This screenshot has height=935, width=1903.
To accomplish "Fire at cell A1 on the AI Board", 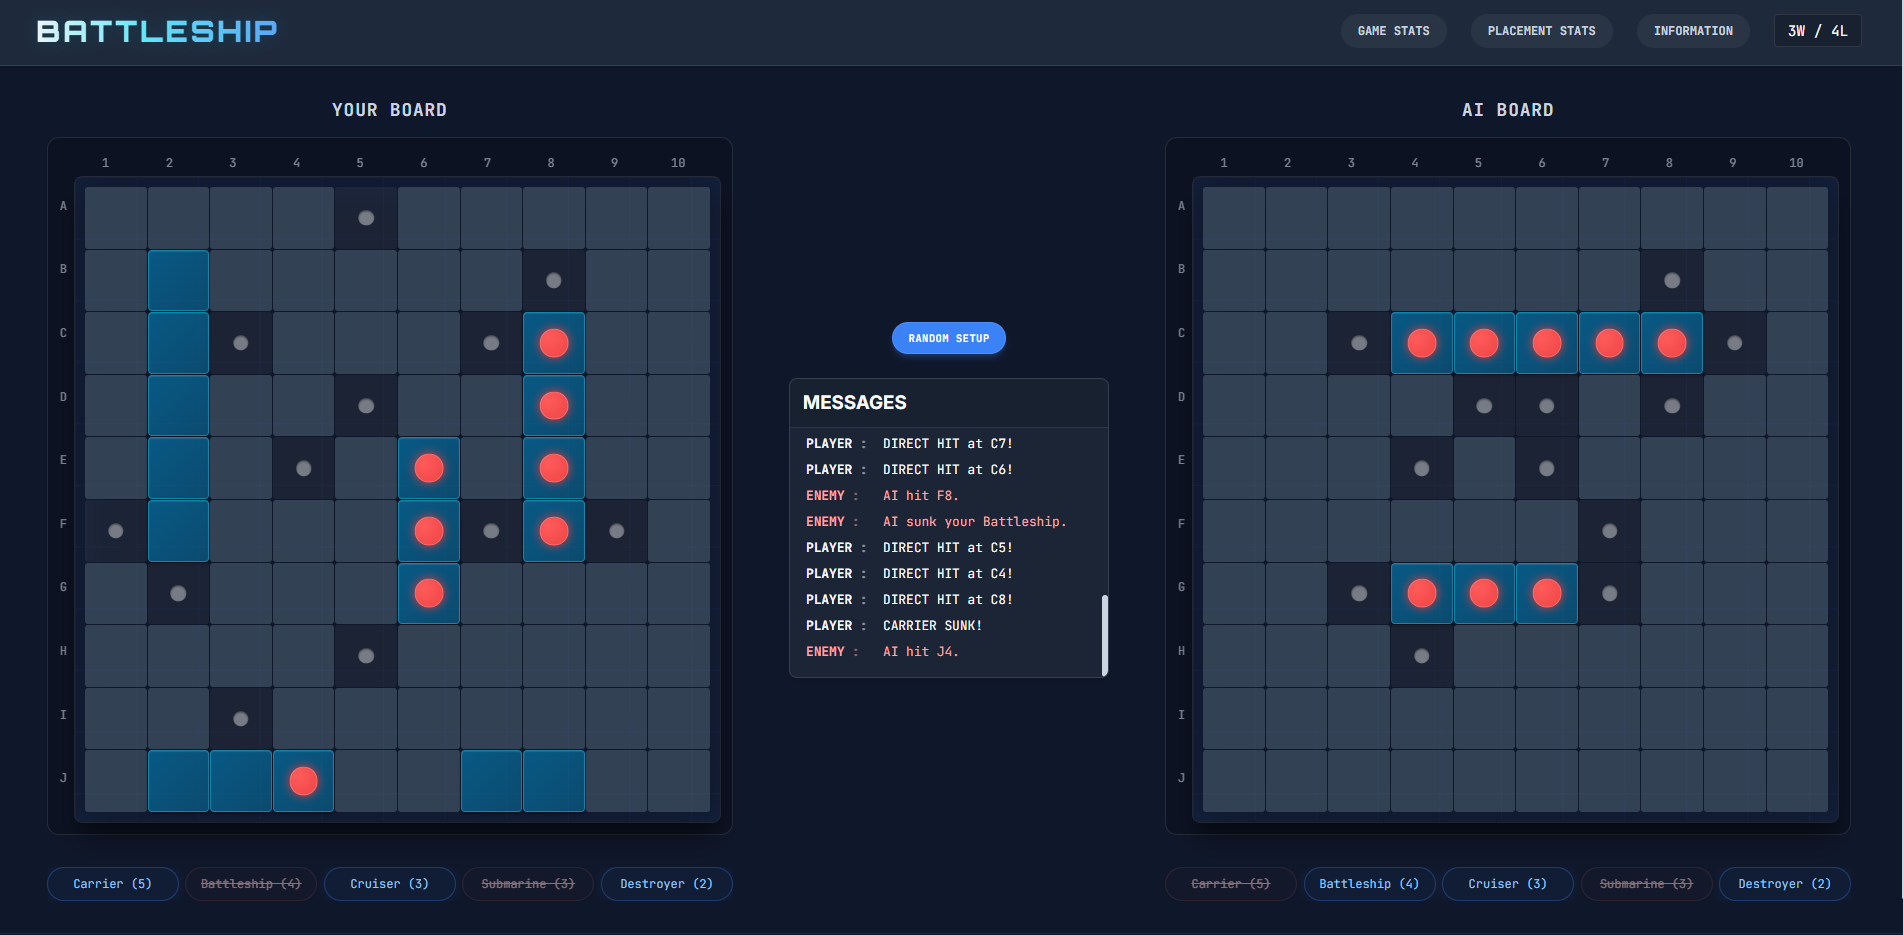I will click(1233, 218).
